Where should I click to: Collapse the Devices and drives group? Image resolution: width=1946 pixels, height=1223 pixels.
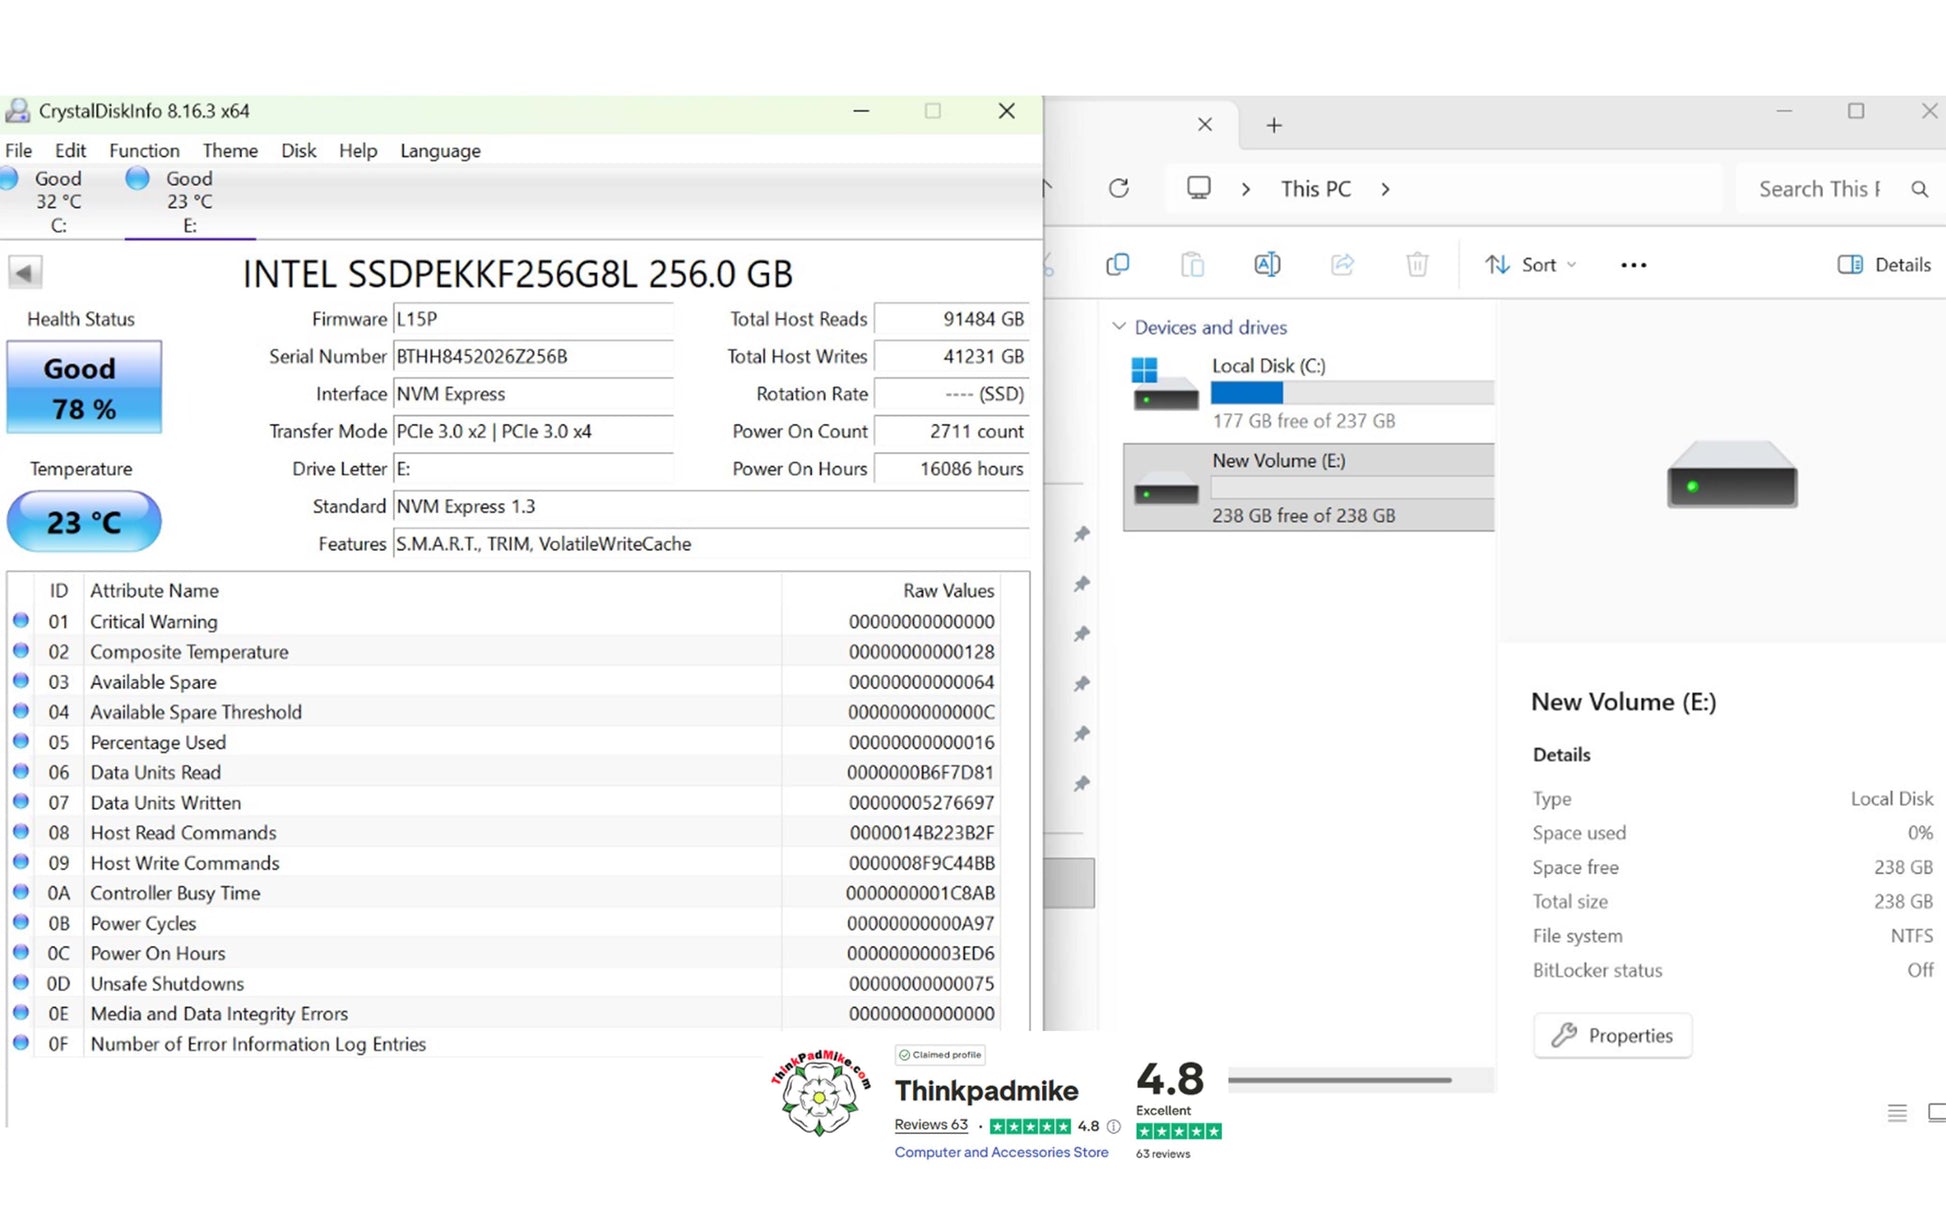pos(1119,327)
